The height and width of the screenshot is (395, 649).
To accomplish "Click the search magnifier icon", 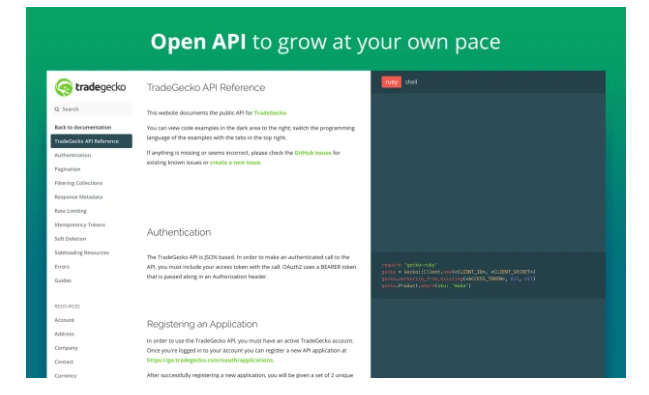I will (x=57, y=109).
